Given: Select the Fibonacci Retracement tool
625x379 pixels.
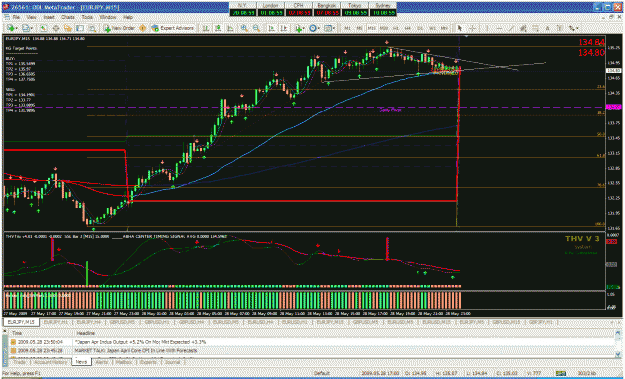Looking at the screenshot, I should click(x=535, y=28).
